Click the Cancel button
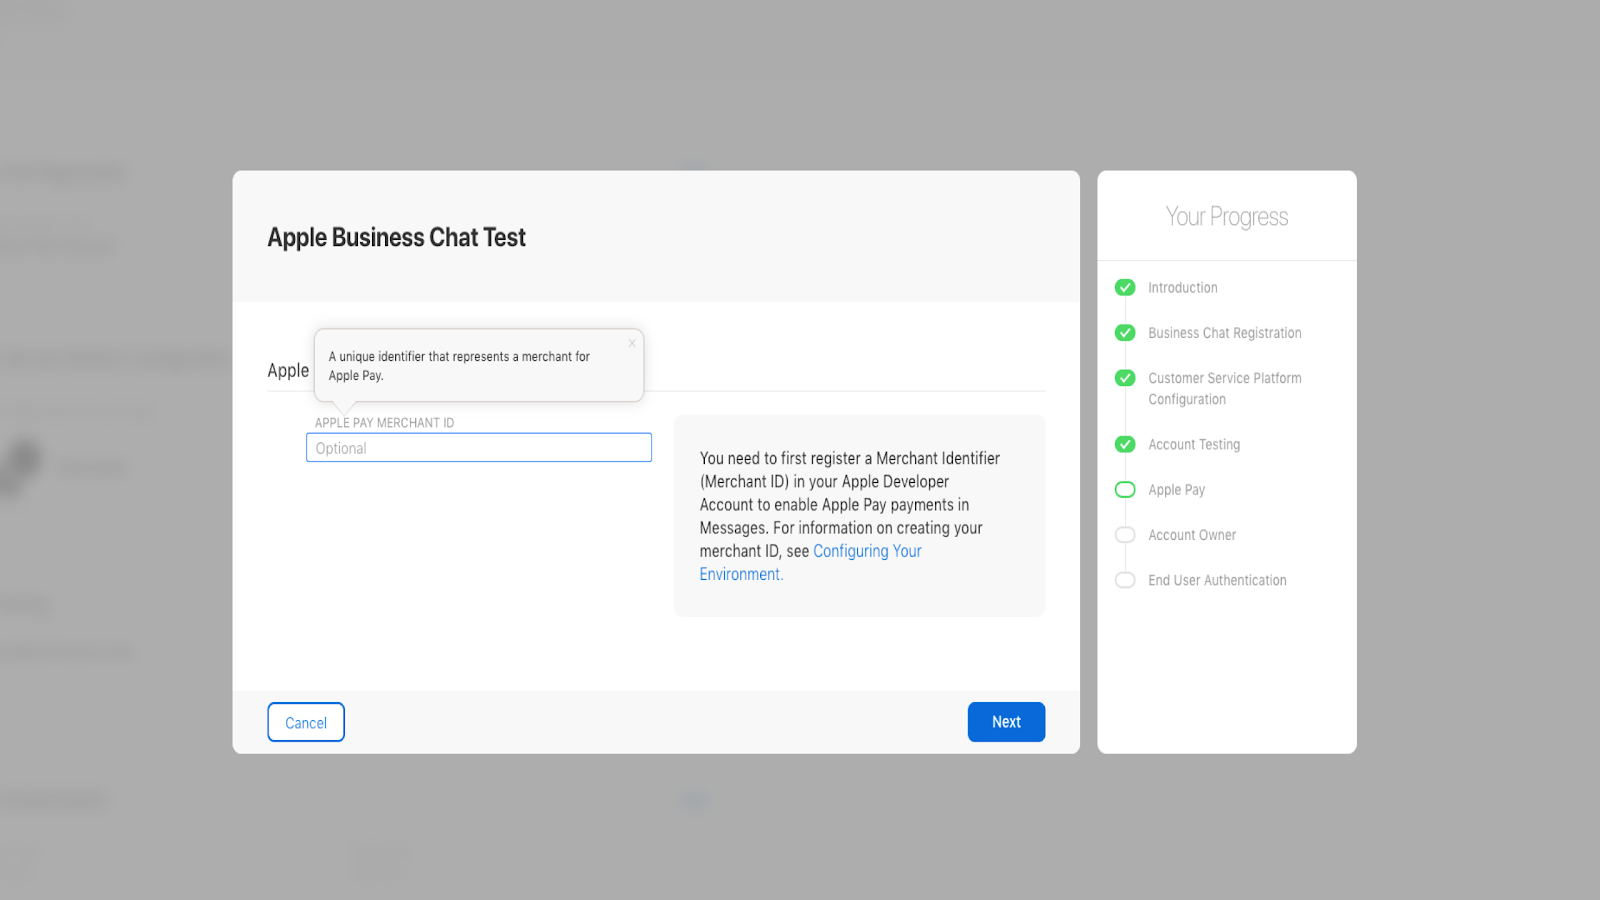This screenshot has width=1600, height=900. point(306,722)
